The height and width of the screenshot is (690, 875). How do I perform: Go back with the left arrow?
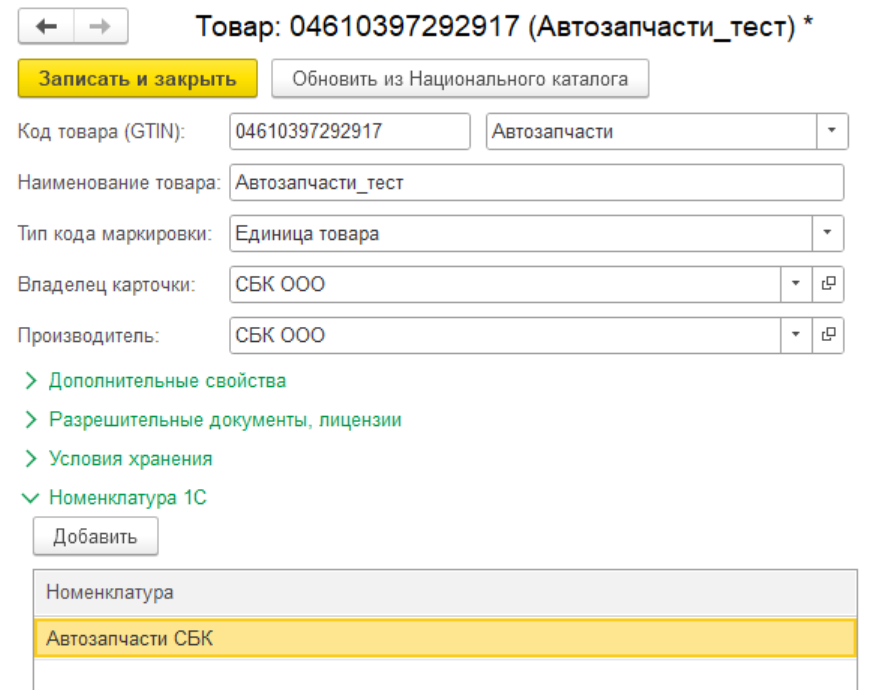coord(46,28)
